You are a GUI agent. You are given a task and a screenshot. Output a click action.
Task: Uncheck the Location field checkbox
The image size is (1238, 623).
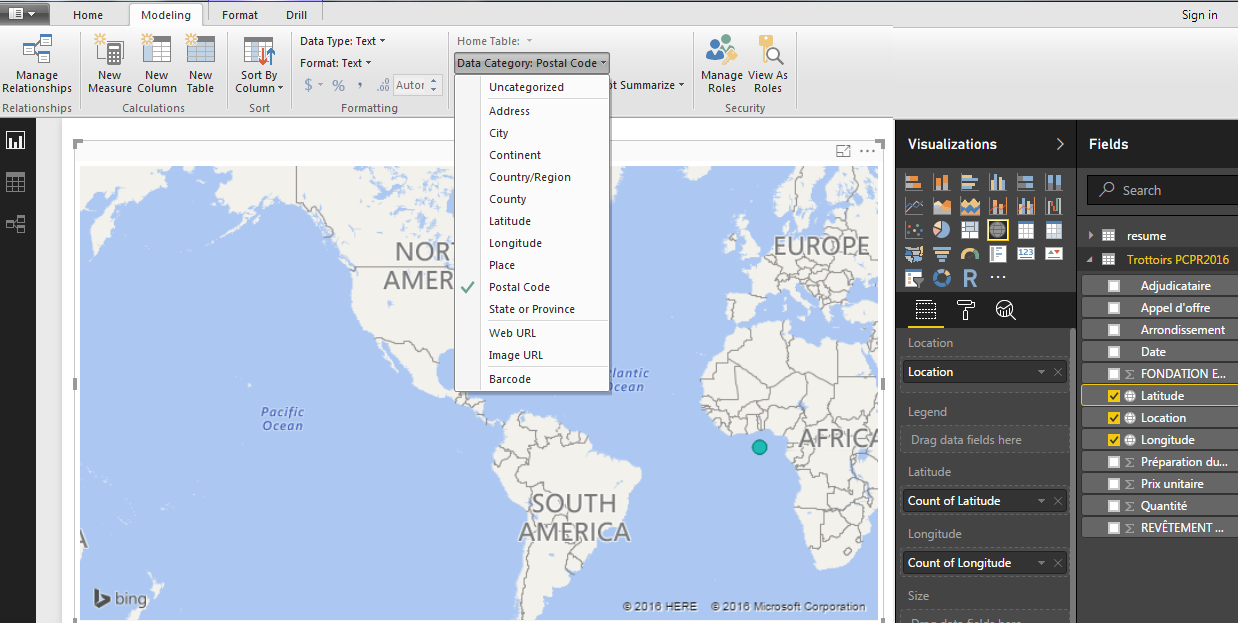pyautogui.click(x=1114, y=418)
